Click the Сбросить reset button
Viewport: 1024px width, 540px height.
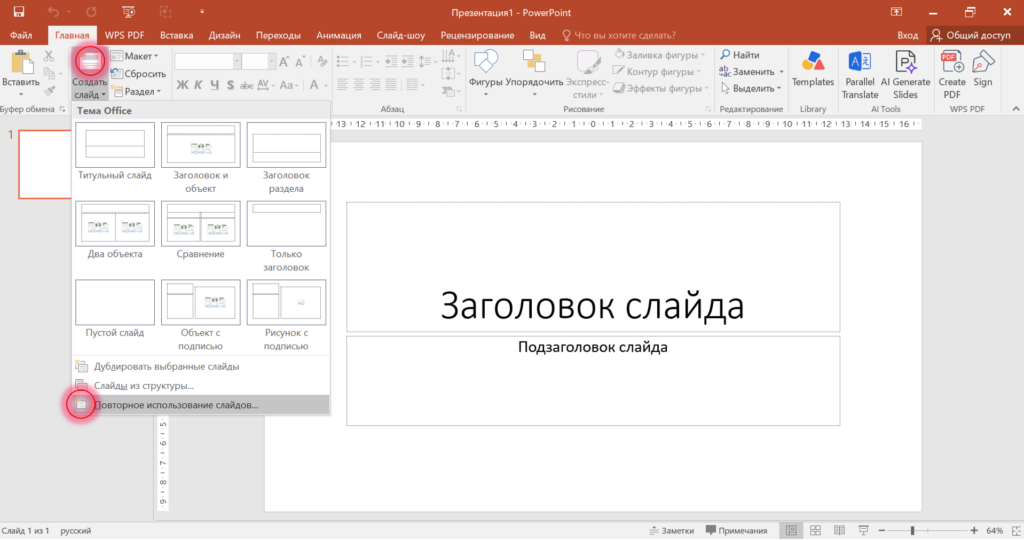click(138, 74)
